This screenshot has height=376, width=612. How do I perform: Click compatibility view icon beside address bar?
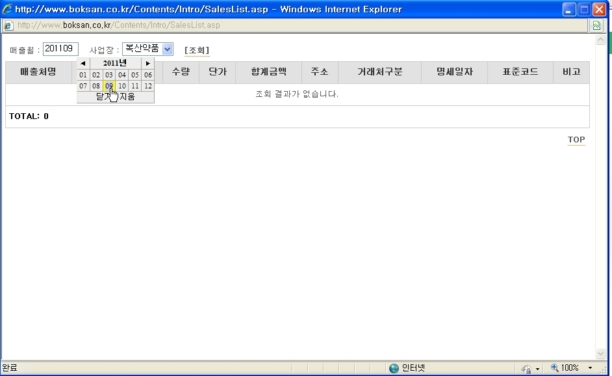click(596, 25)
